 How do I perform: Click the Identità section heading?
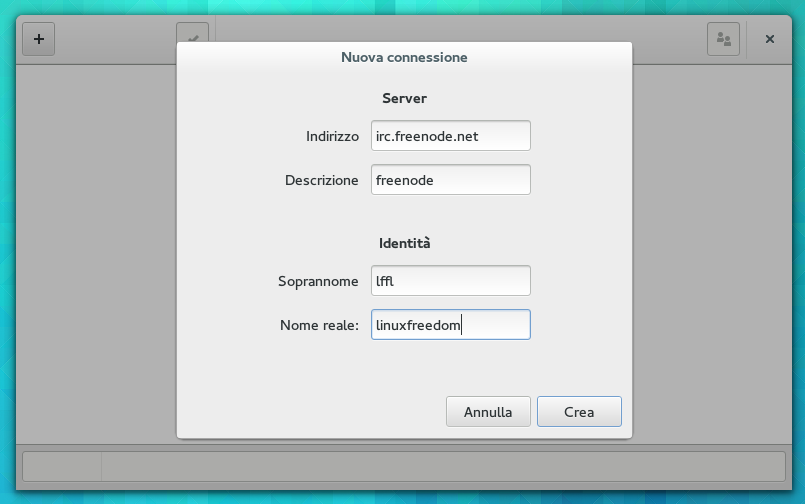click(x=404, y=243)
